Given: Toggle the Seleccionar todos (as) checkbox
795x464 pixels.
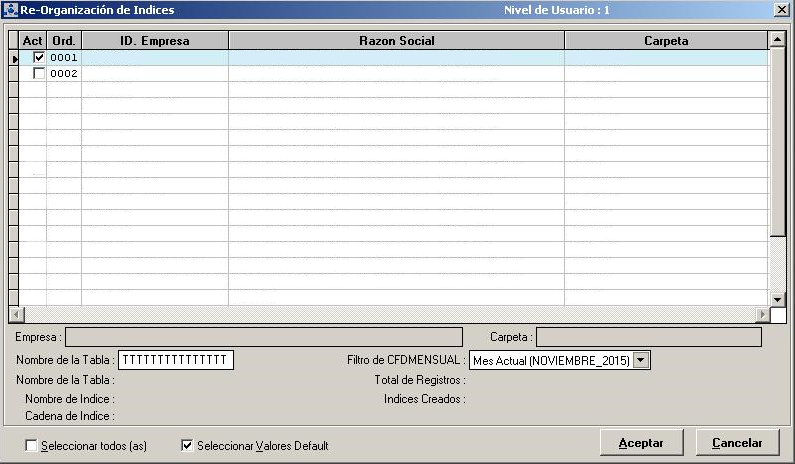Looking at the screenshot, I should pyautogui.click(x=31, y=445).
